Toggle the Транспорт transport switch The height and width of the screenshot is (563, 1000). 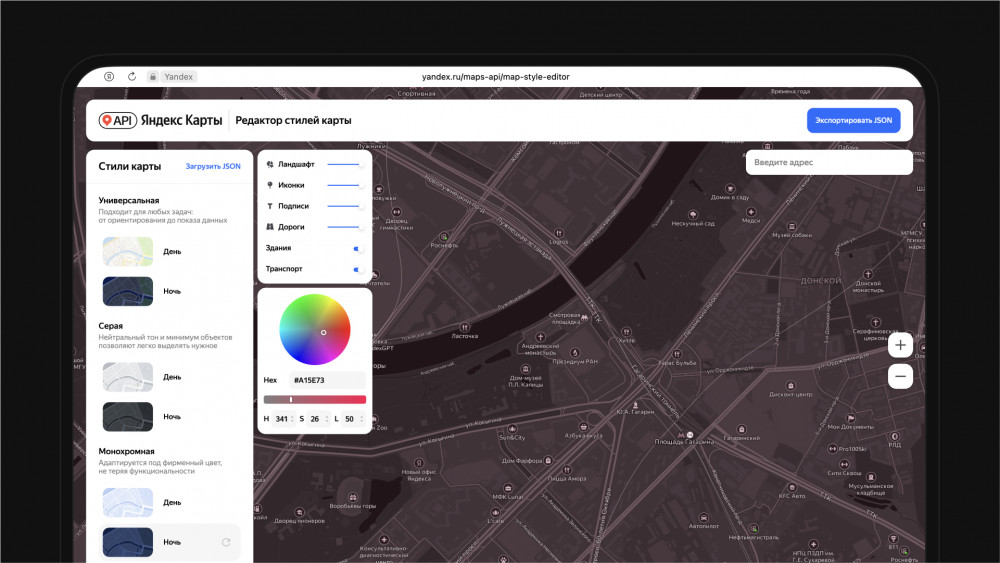point(357,269)
